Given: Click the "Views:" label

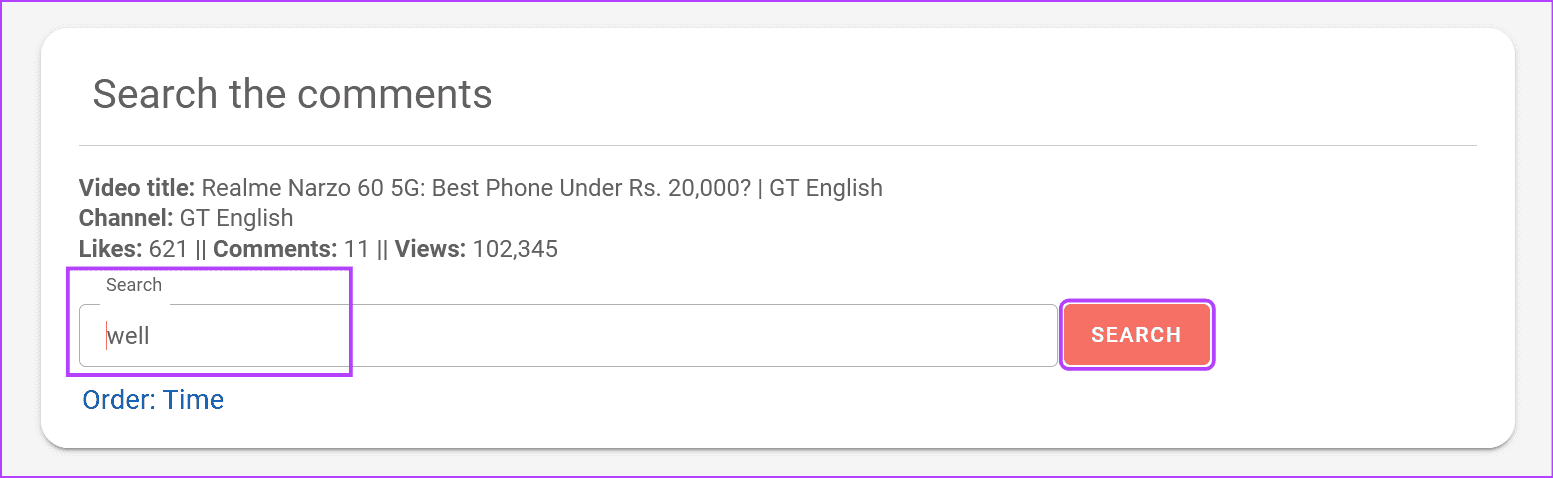Looking at the screenshot, I should [430, 249].
